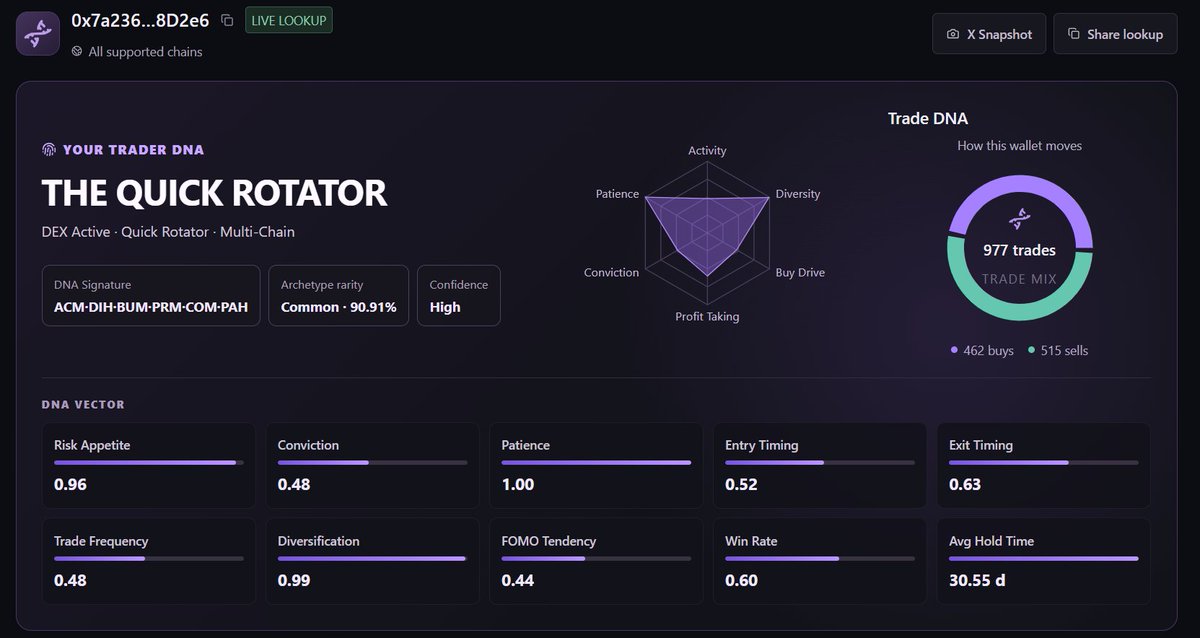The height and width of the screenshot is (638, 1200).
Task: Click the Profit Taking radar label
Action: pos(707,316)
